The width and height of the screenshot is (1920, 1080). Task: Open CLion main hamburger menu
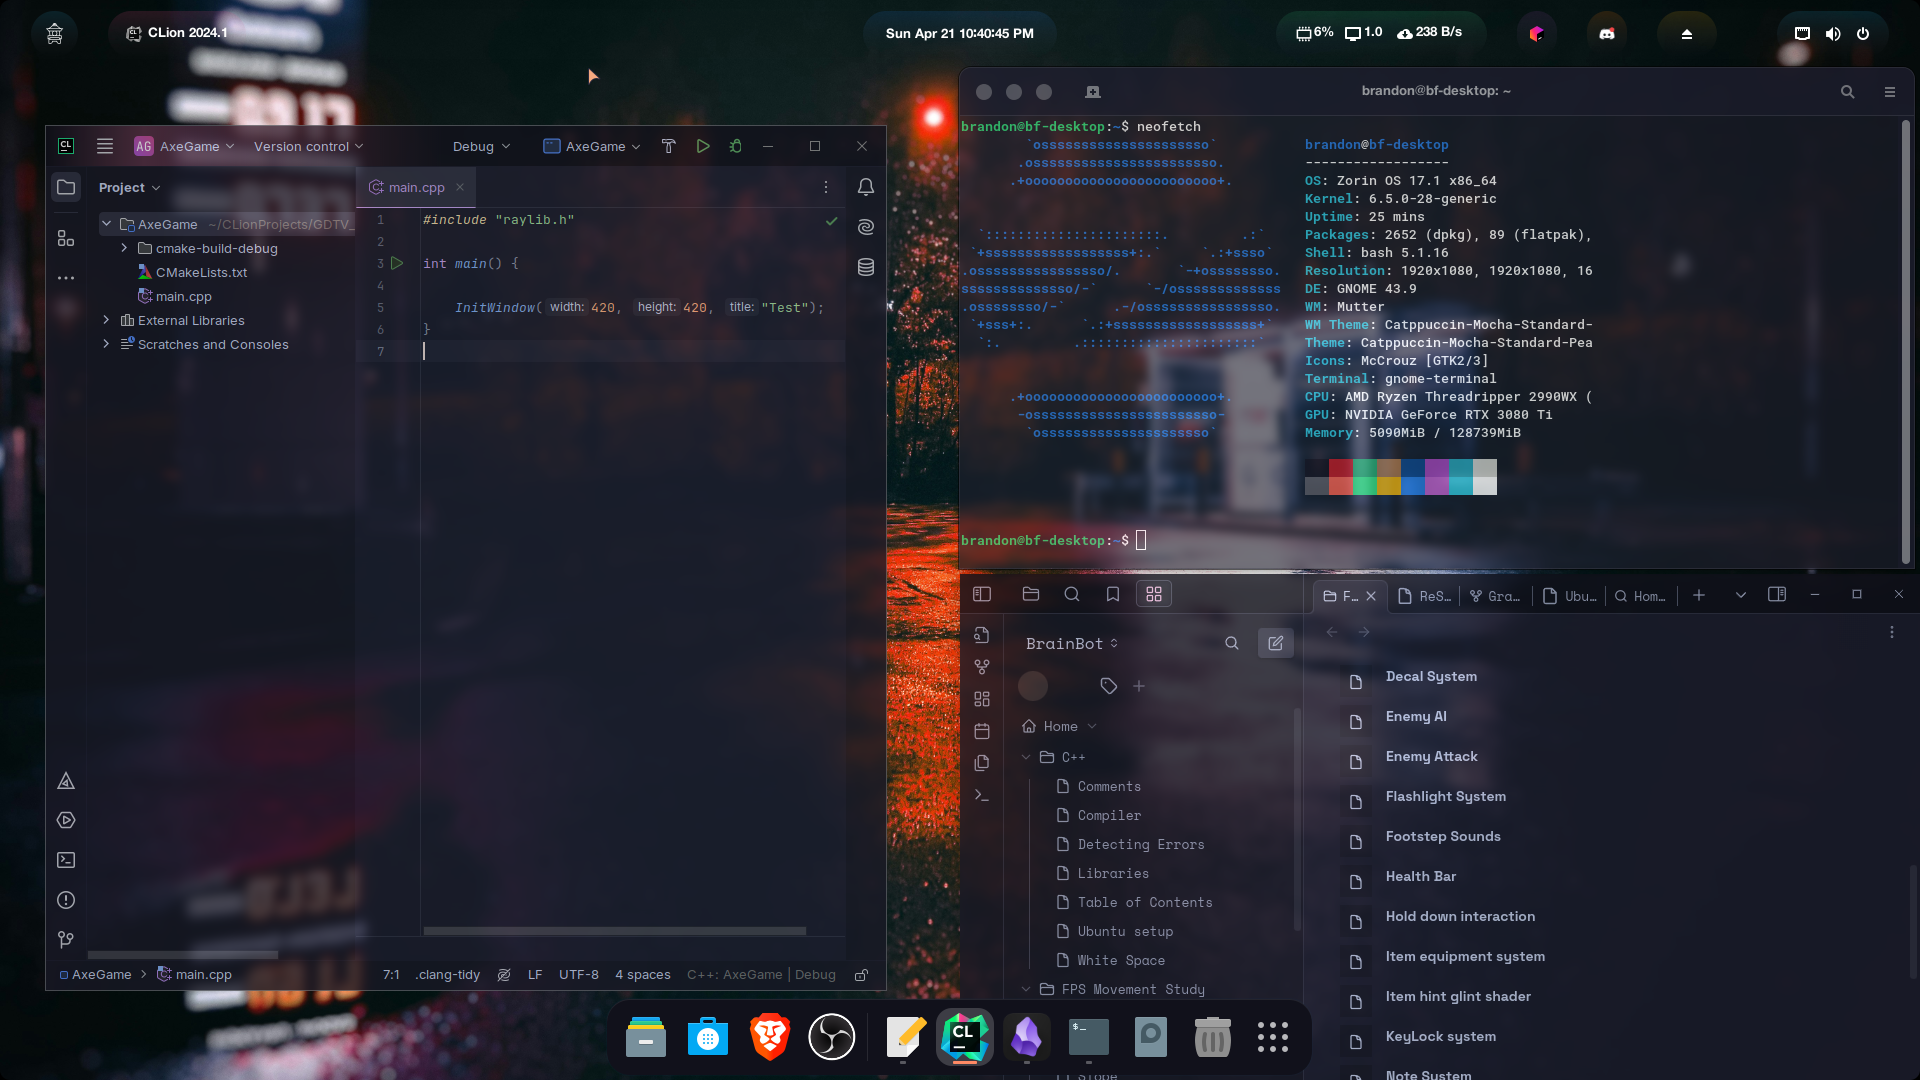pos(105,146)
